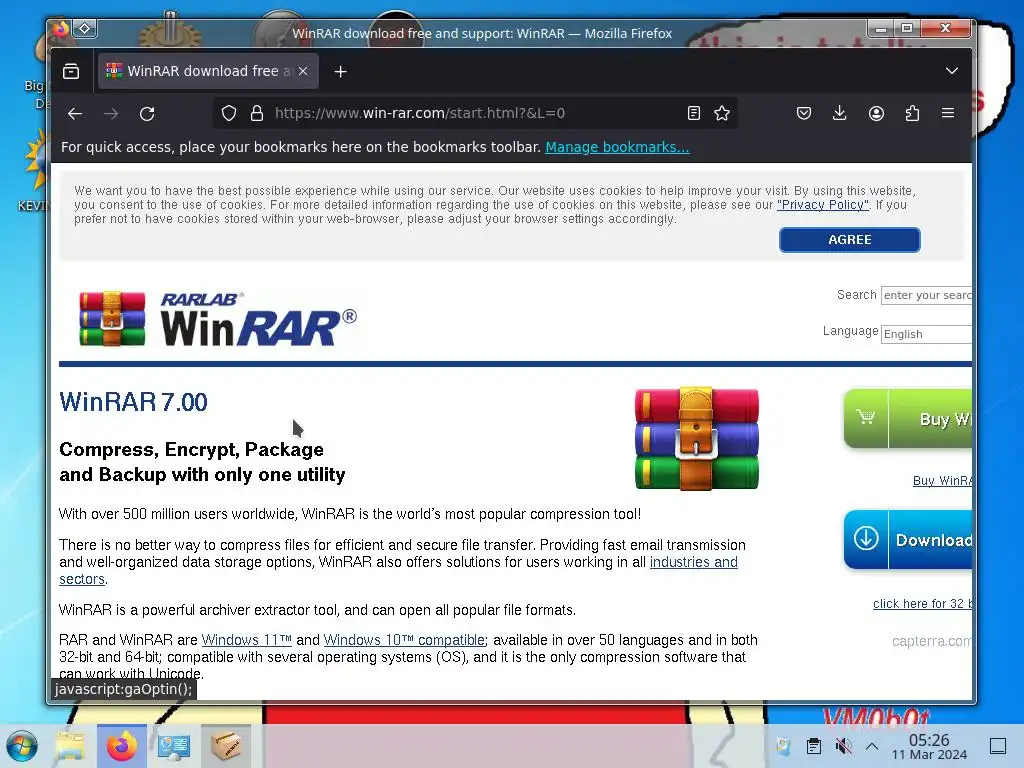Open a new tab with plus button
Image resolution: width=1024 pixels, height=768 pixels.
coord(340,72)
